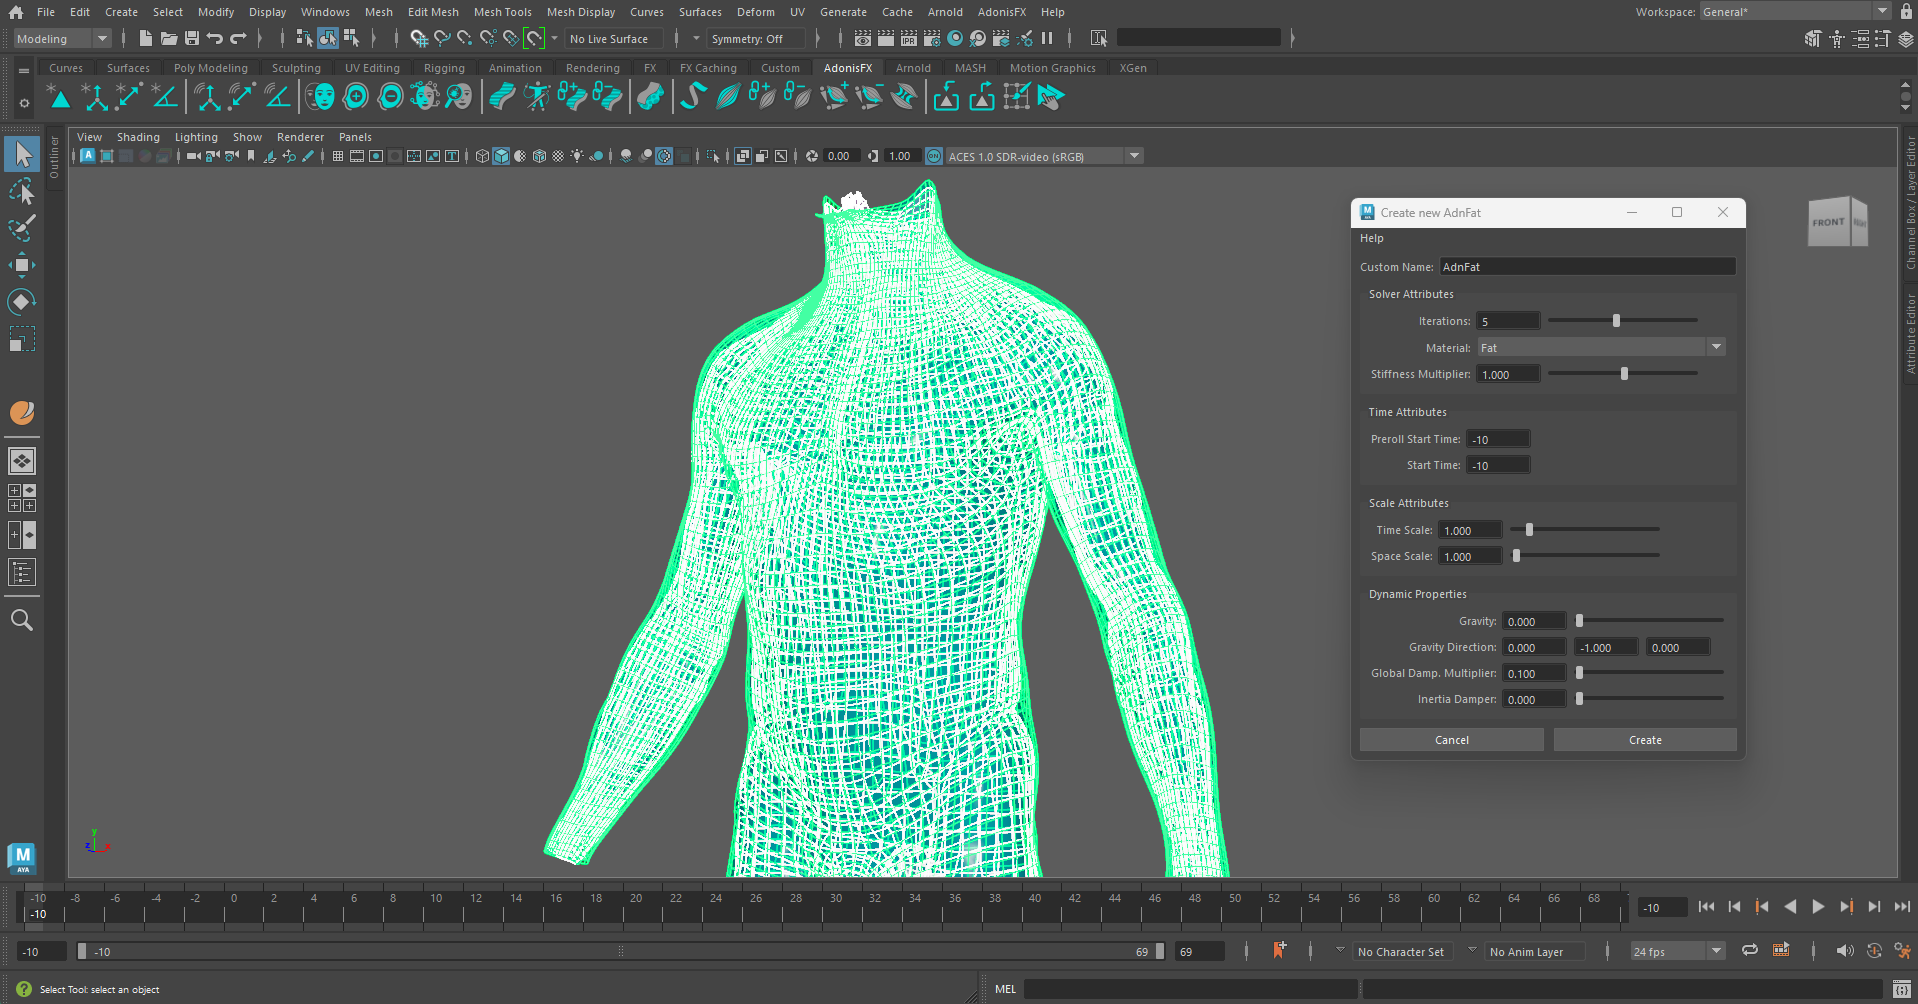Toggle the viewport grid display icon

tap(338, 156)
